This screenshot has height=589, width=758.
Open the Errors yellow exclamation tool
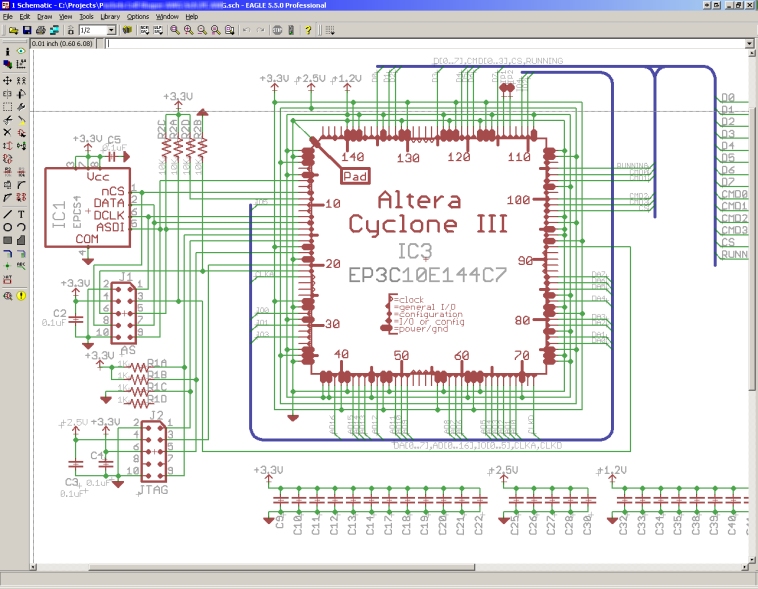21,296
